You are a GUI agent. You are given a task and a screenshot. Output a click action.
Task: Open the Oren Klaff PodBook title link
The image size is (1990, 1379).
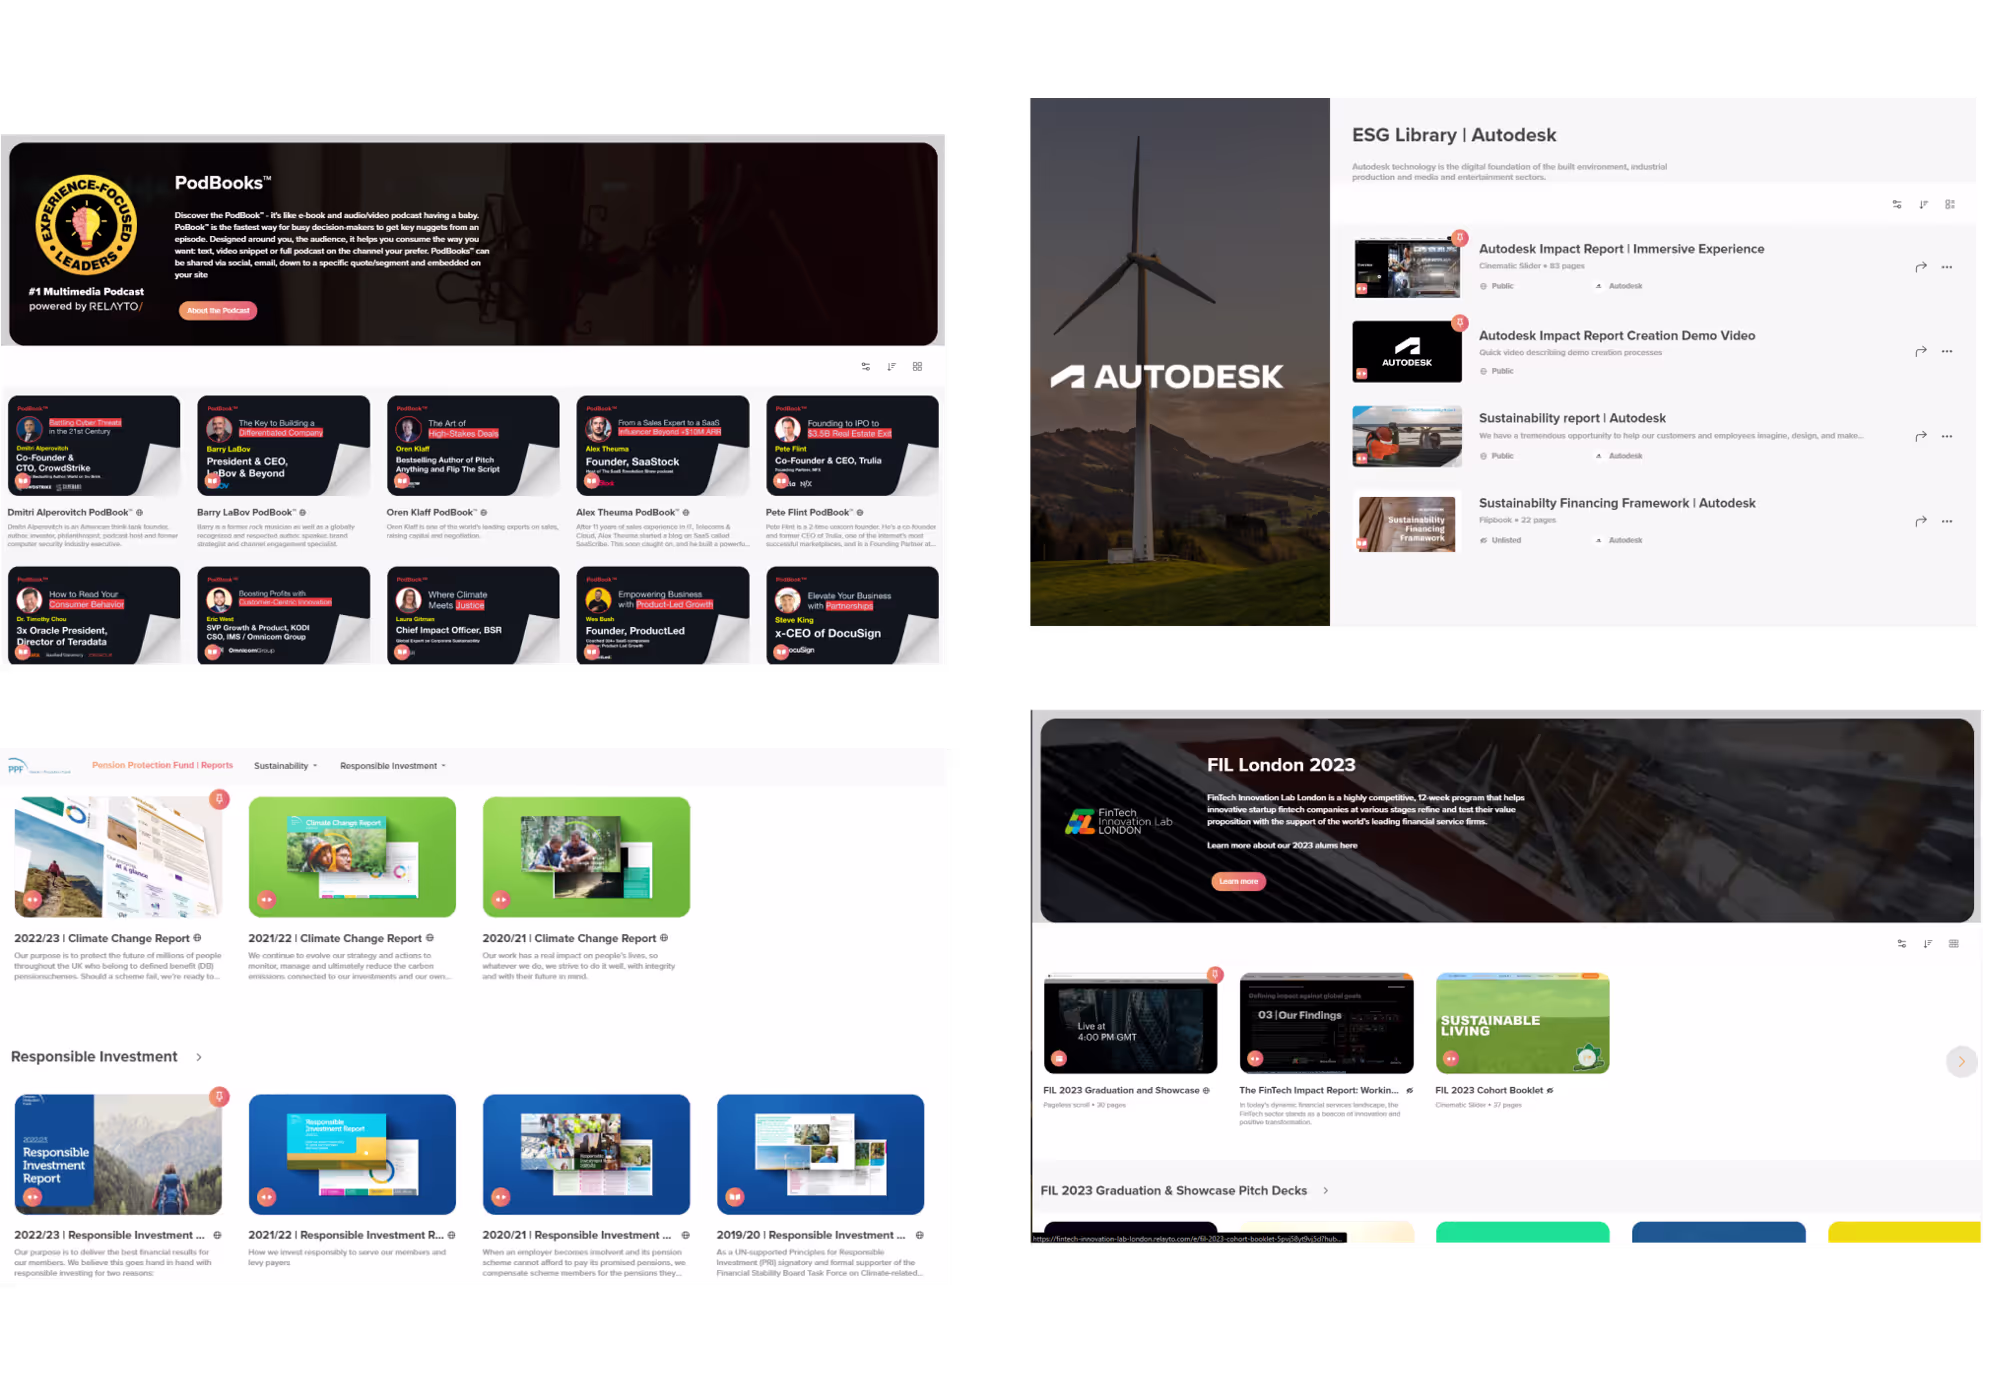(432, 513)
